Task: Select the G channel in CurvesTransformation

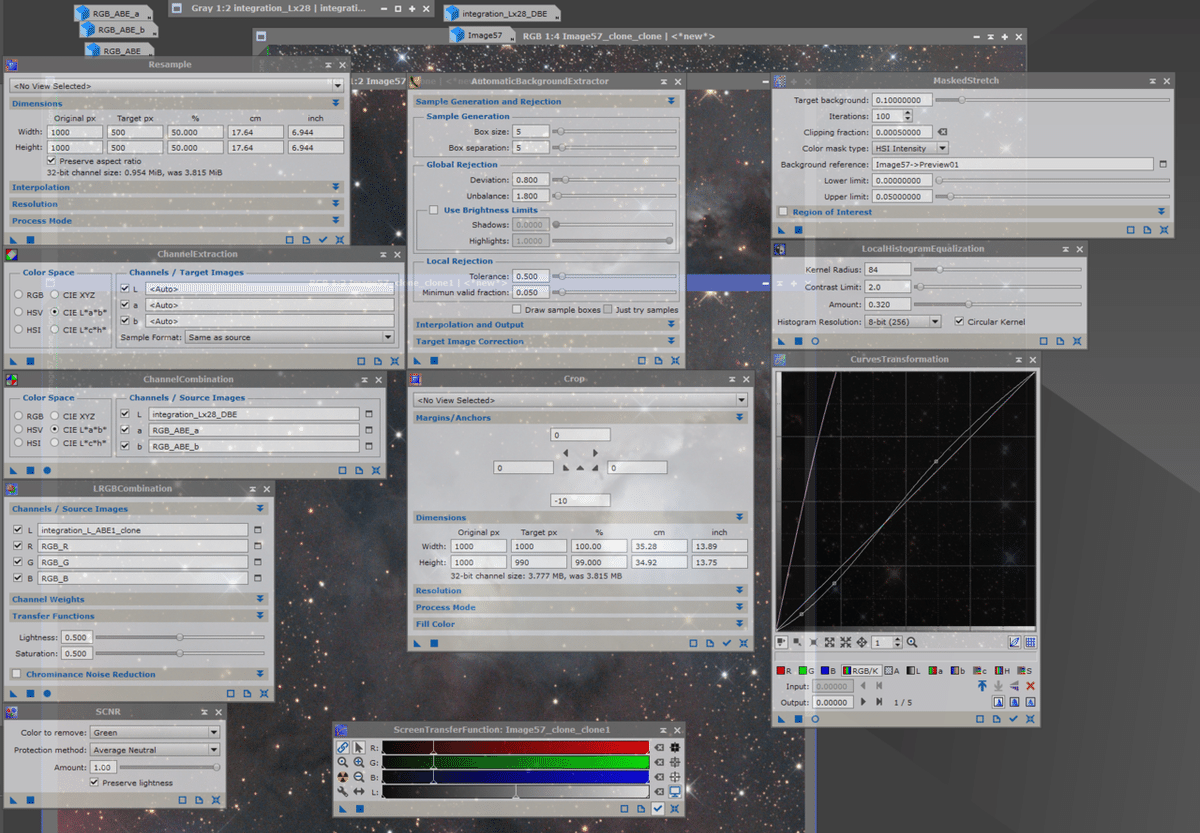Action: [806, 670]
